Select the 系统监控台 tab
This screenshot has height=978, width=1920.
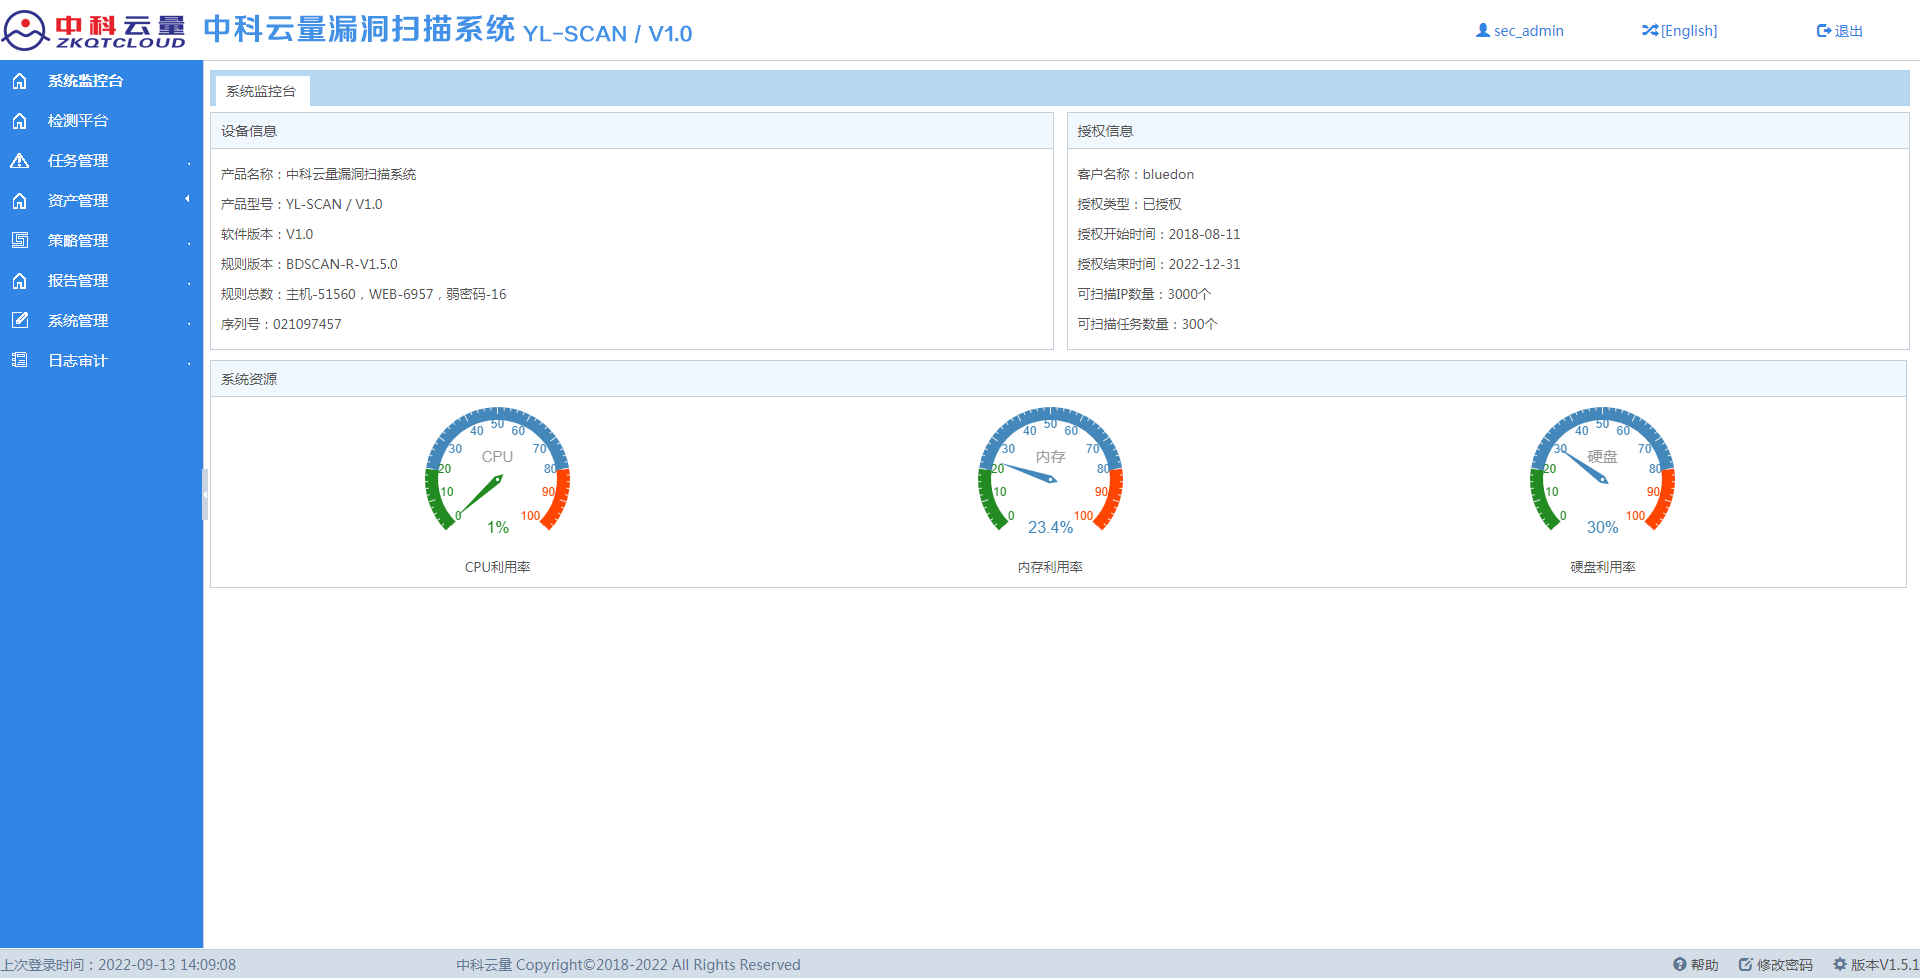pos(262,91)
